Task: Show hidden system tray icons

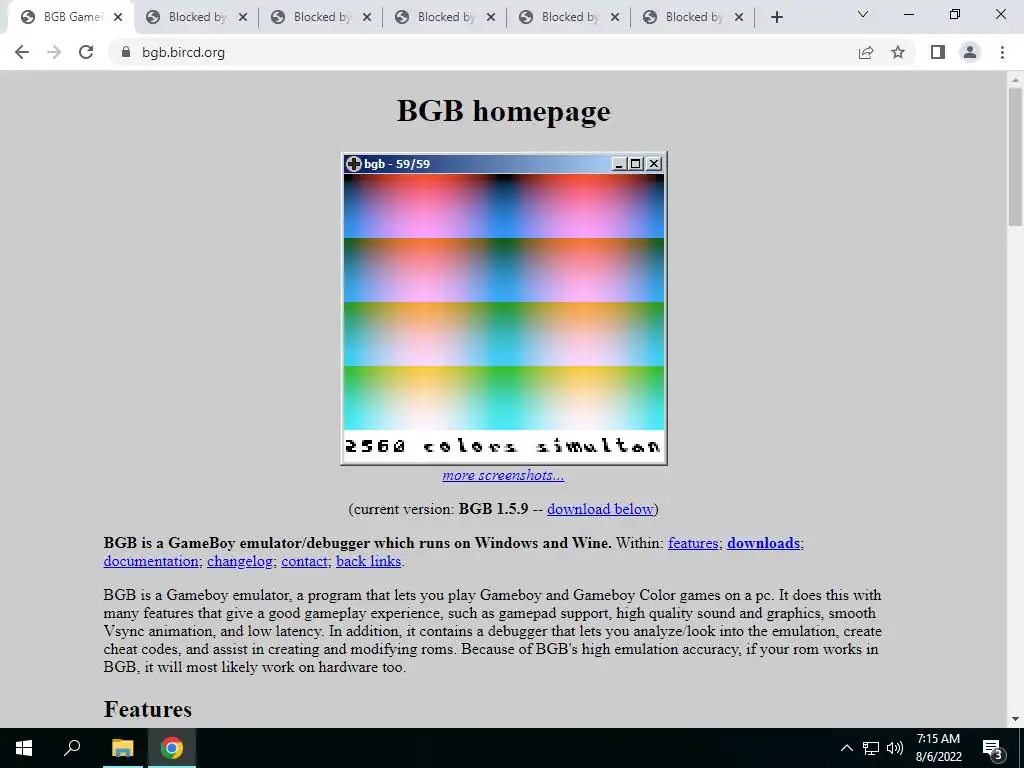Action: (x=846, y=748)
